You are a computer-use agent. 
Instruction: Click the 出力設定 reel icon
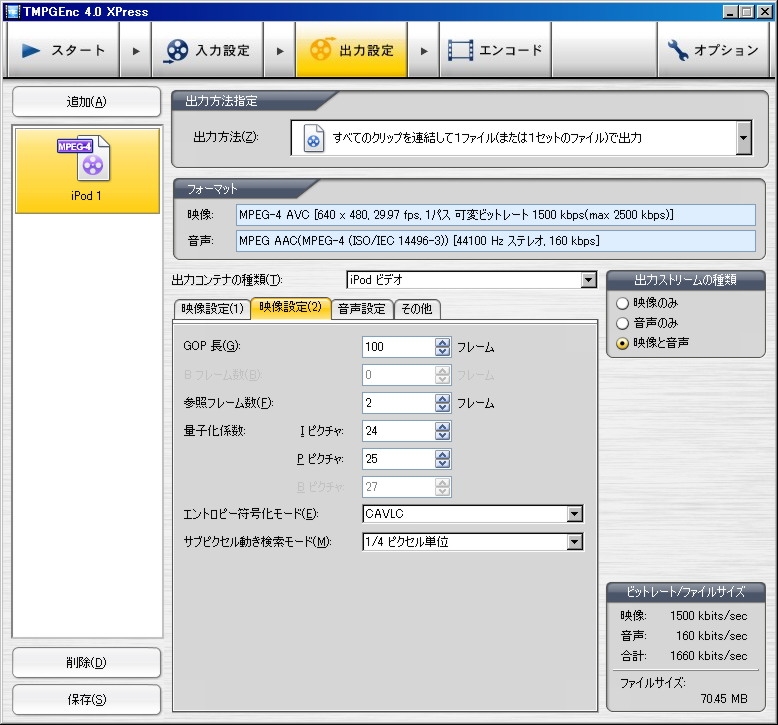pos(321,49)
